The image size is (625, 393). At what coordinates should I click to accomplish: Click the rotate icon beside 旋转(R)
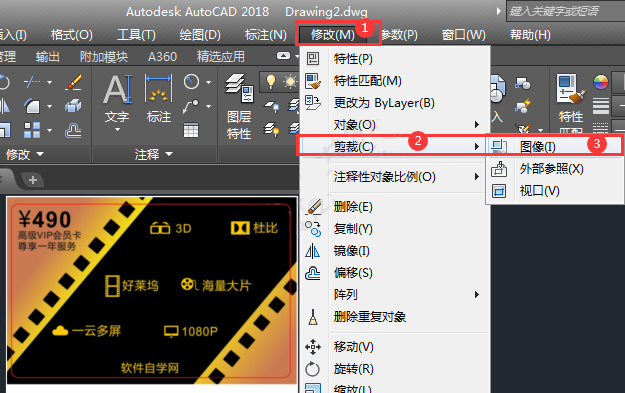312,369
